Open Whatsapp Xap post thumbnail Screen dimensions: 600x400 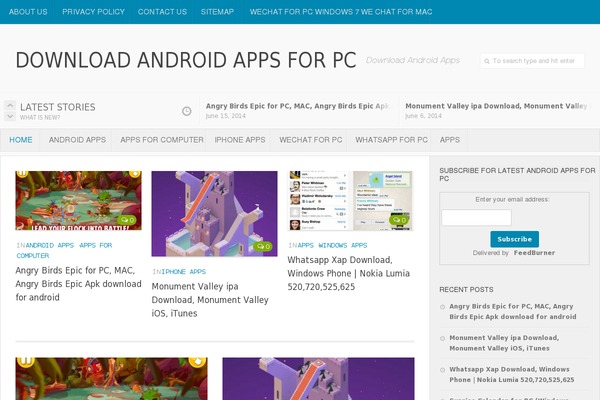(351, 201)
